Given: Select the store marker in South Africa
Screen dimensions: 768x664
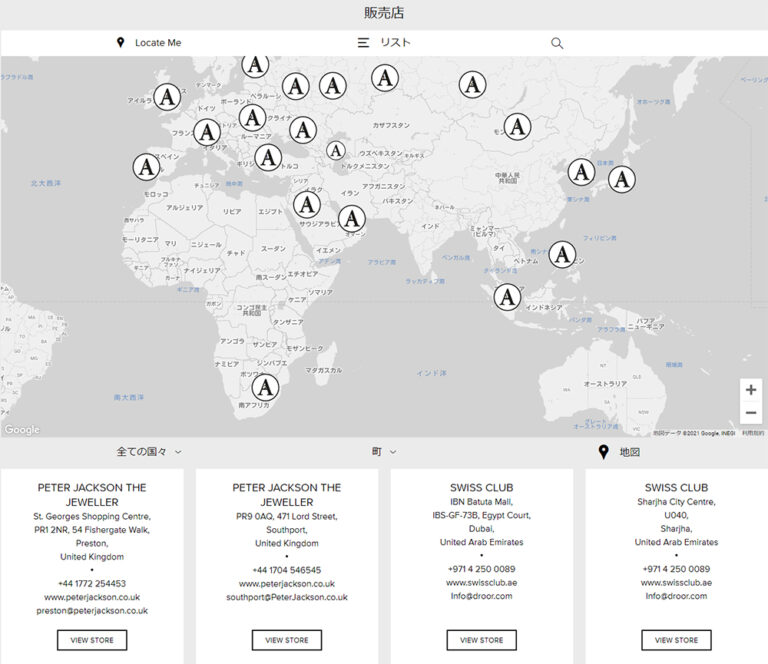Looking at the screenshot, I should point(265,387).
